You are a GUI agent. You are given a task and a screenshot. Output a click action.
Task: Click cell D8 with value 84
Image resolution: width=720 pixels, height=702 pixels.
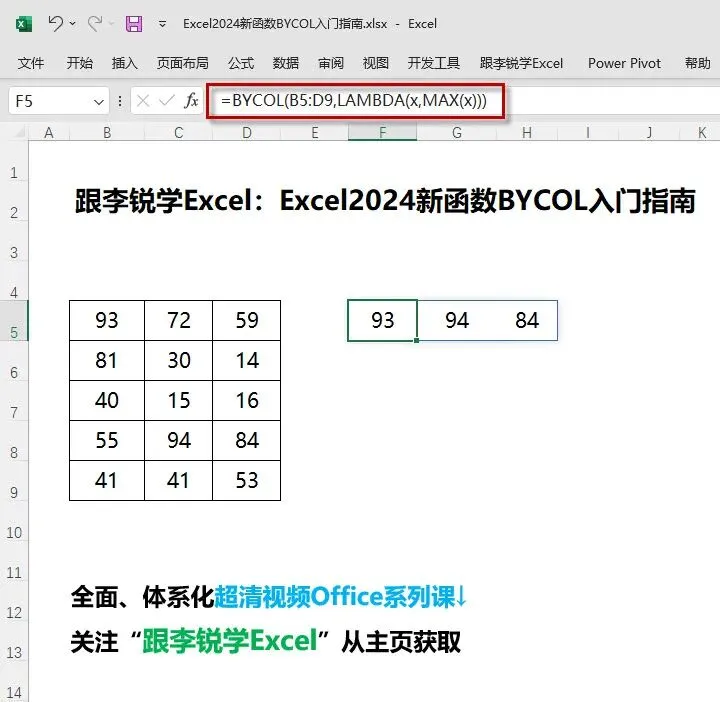pos(247,440)
